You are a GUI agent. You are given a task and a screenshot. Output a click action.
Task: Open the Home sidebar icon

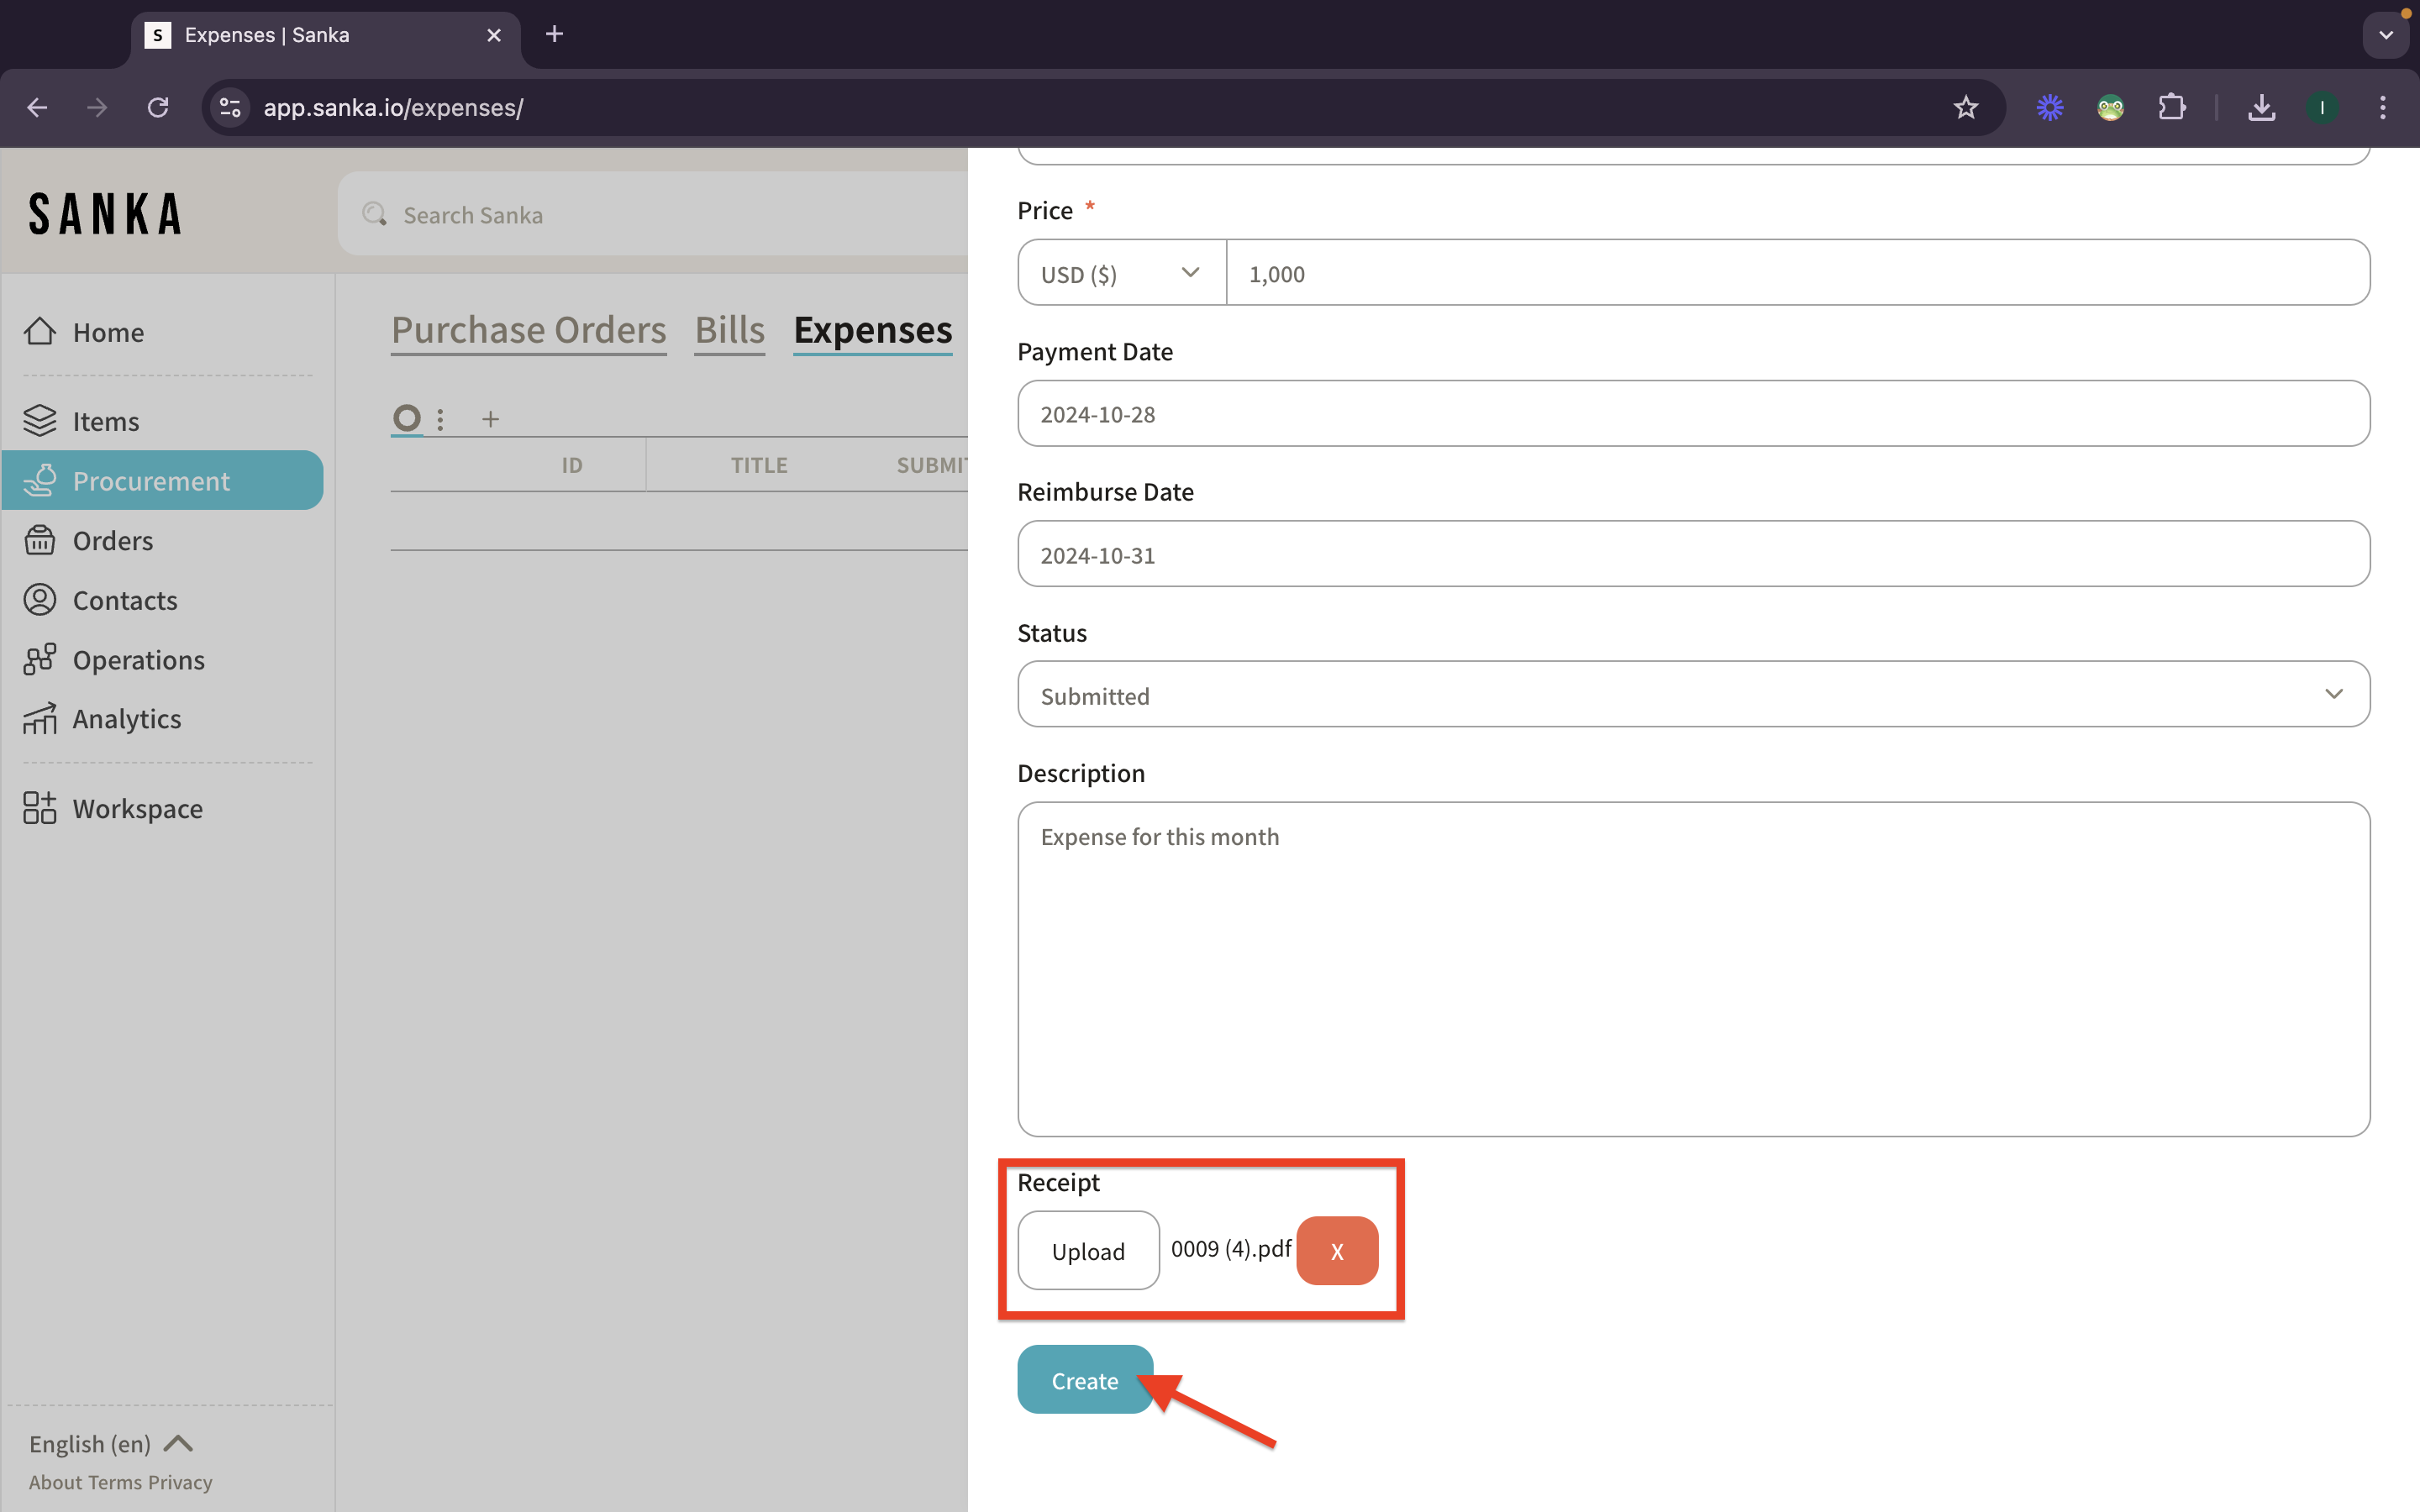click(40, 331)
